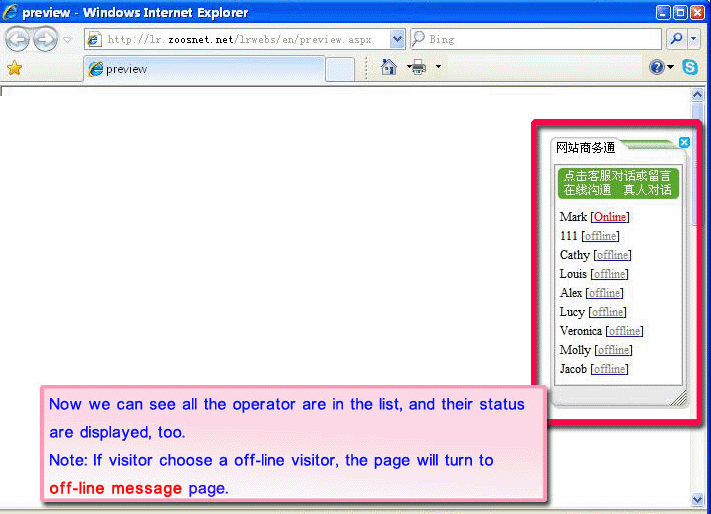Maximize the Internet Explorer window
This screenshot has height=514, width=711.
(680, 12)
